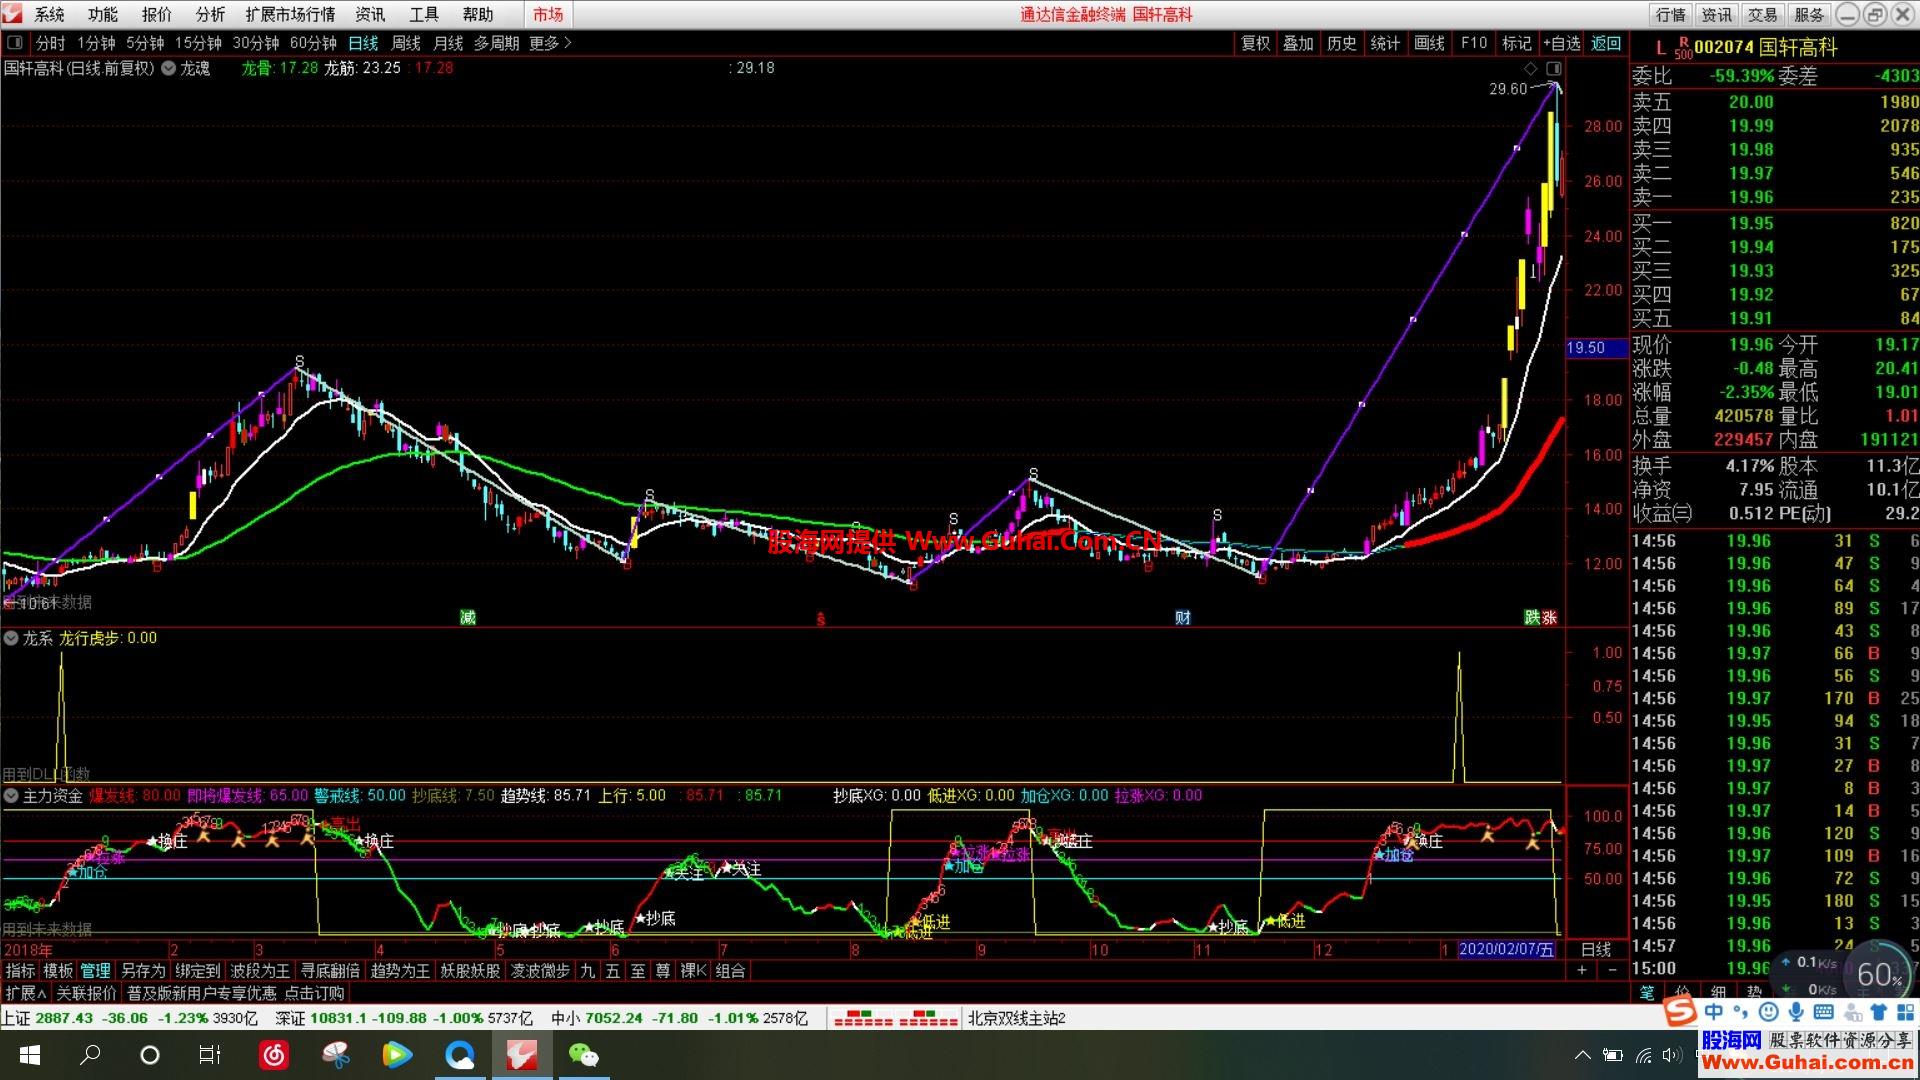Click the volume speaker tray icon
The image size is (1920, 1080).
tap(1672, 1055)
